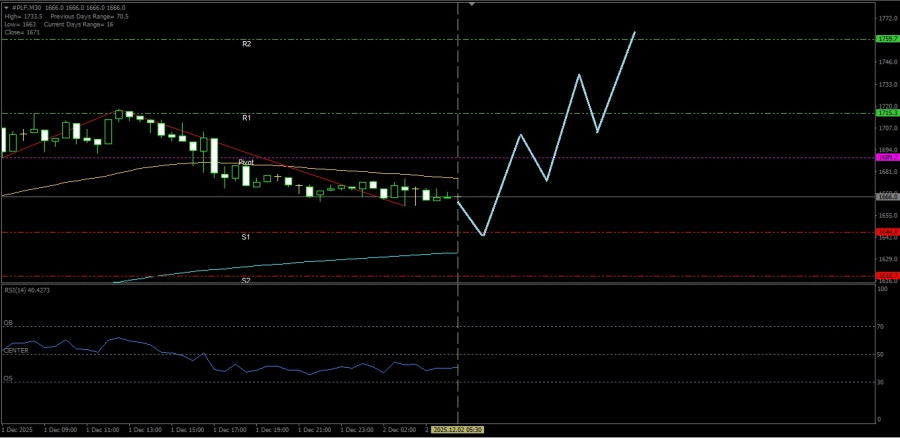Click the red S1 price tag on axis
Image resolution: width=900 pixels, height=438 pixels.
pyautogui.click(x=886, y=232)
